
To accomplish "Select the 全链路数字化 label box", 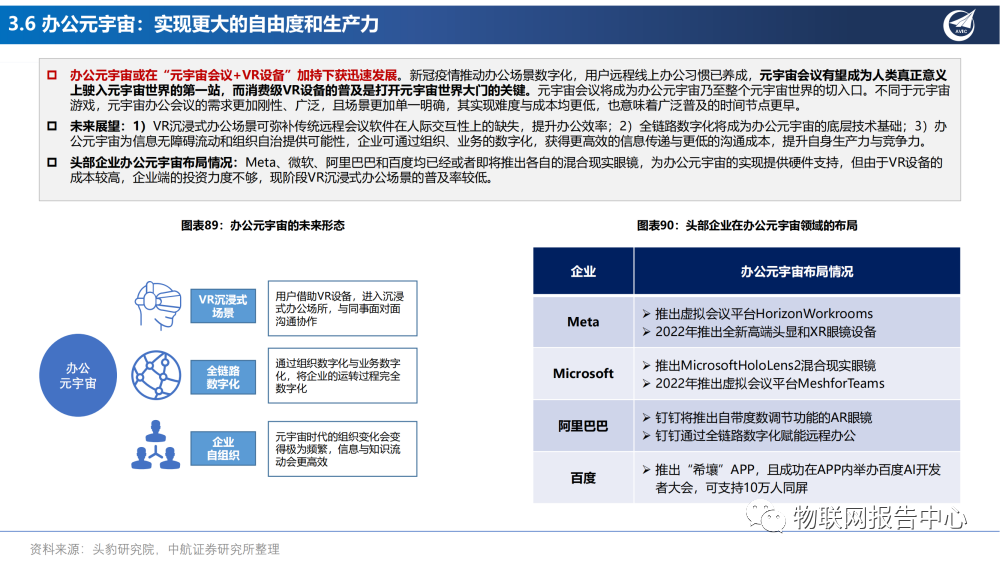I will (x=223, y=378).
